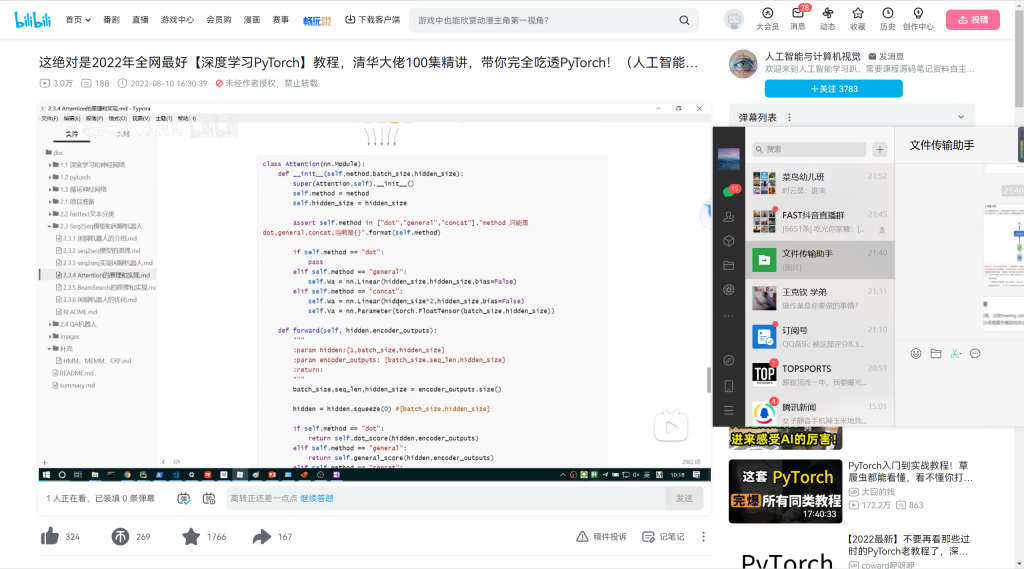Expand the 2.4 QA机器人 folder
The image size is (1024, 569).
tap(50, 324)
